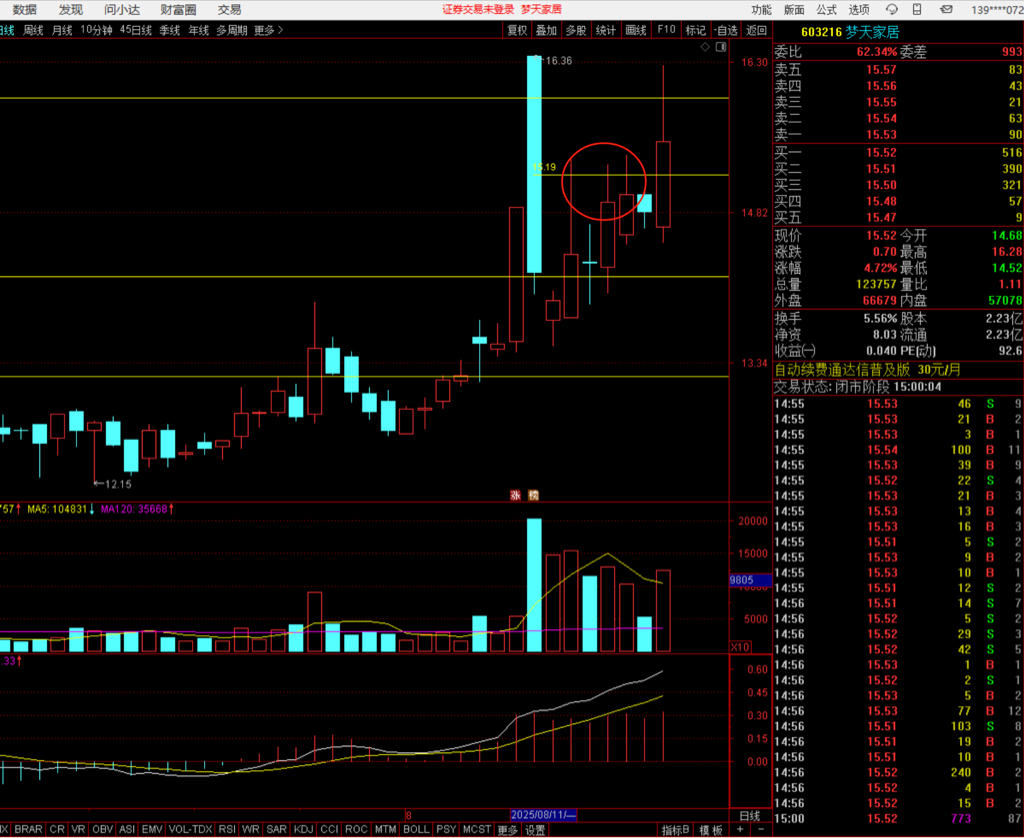Open the 指标B indicator dropdown
This screenshot has width=1024, height=838.
[x=676, y=830]
